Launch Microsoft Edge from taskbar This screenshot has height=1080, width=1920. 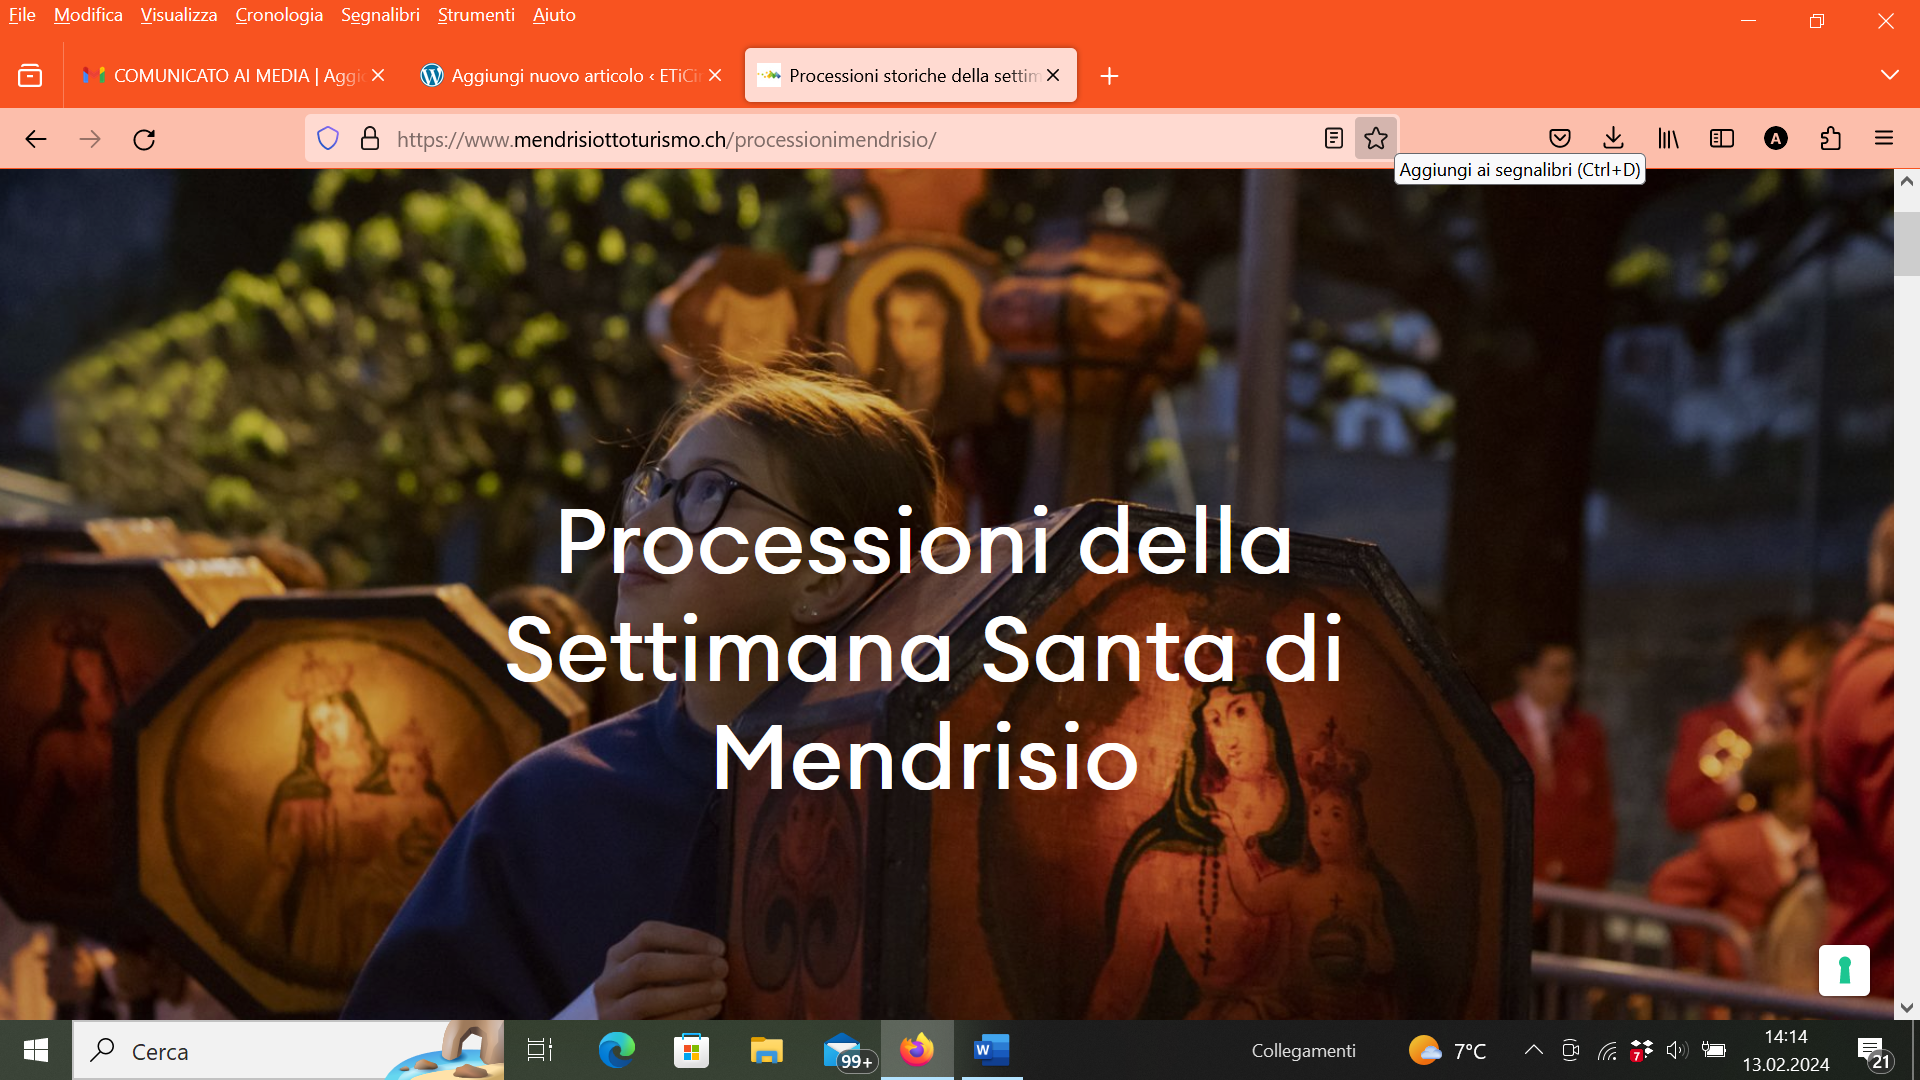click(x=616, y=1050)
